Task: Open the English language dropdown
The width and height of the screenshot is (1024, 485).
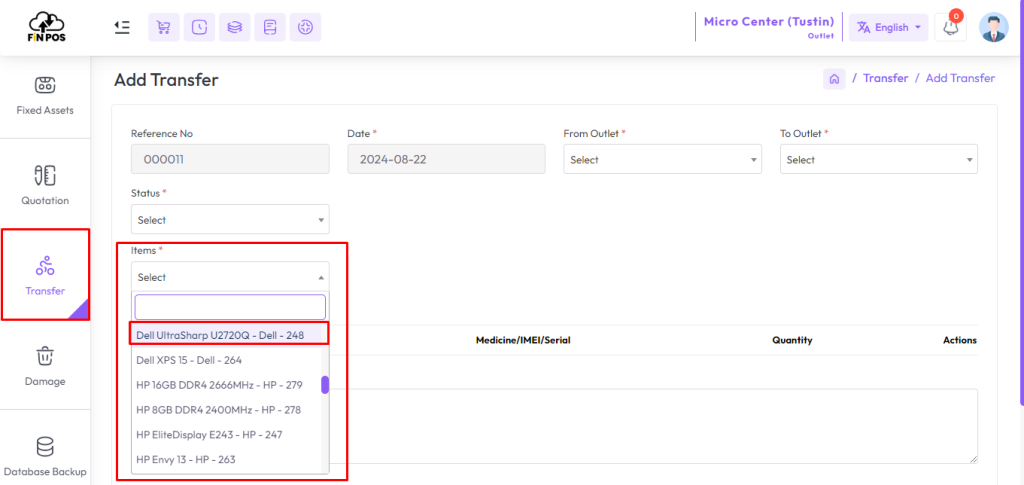Action: [889, 27]
